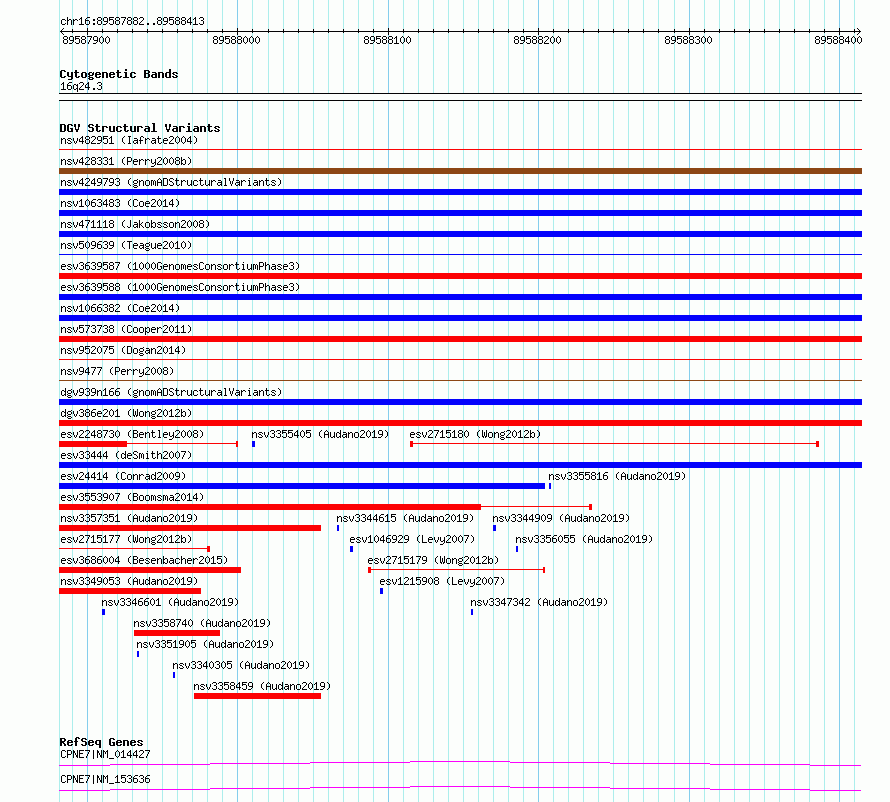Click ruler position 89588300
This screenshot has height=802, width=890.
tap(688, 40)
